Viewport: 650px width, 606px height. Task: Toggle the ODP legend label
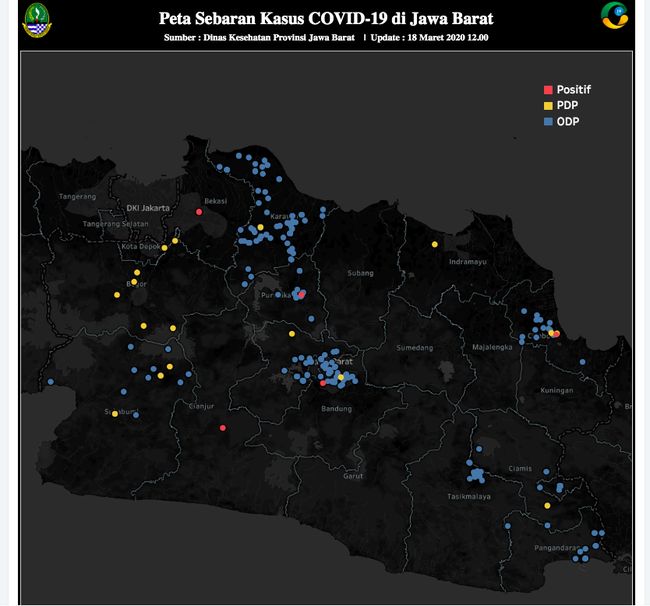[x=568, y=121]
